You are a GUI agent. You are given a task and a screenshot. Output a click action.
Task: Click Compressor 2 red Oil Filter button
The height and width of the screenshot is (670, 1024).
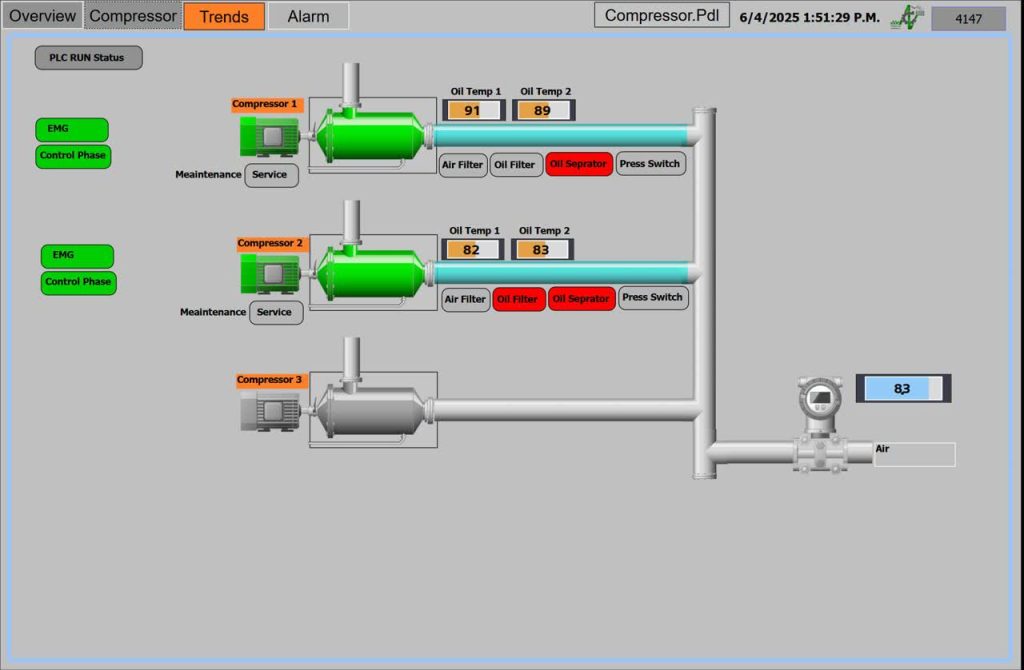pos(519,299)
